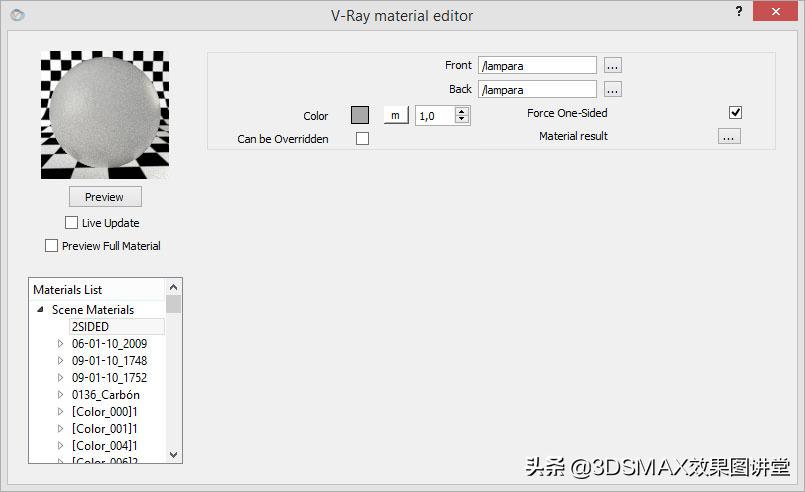Toggle the Can be Overridden checkbox
Screen dimensions: 805x492
point(362,139)
